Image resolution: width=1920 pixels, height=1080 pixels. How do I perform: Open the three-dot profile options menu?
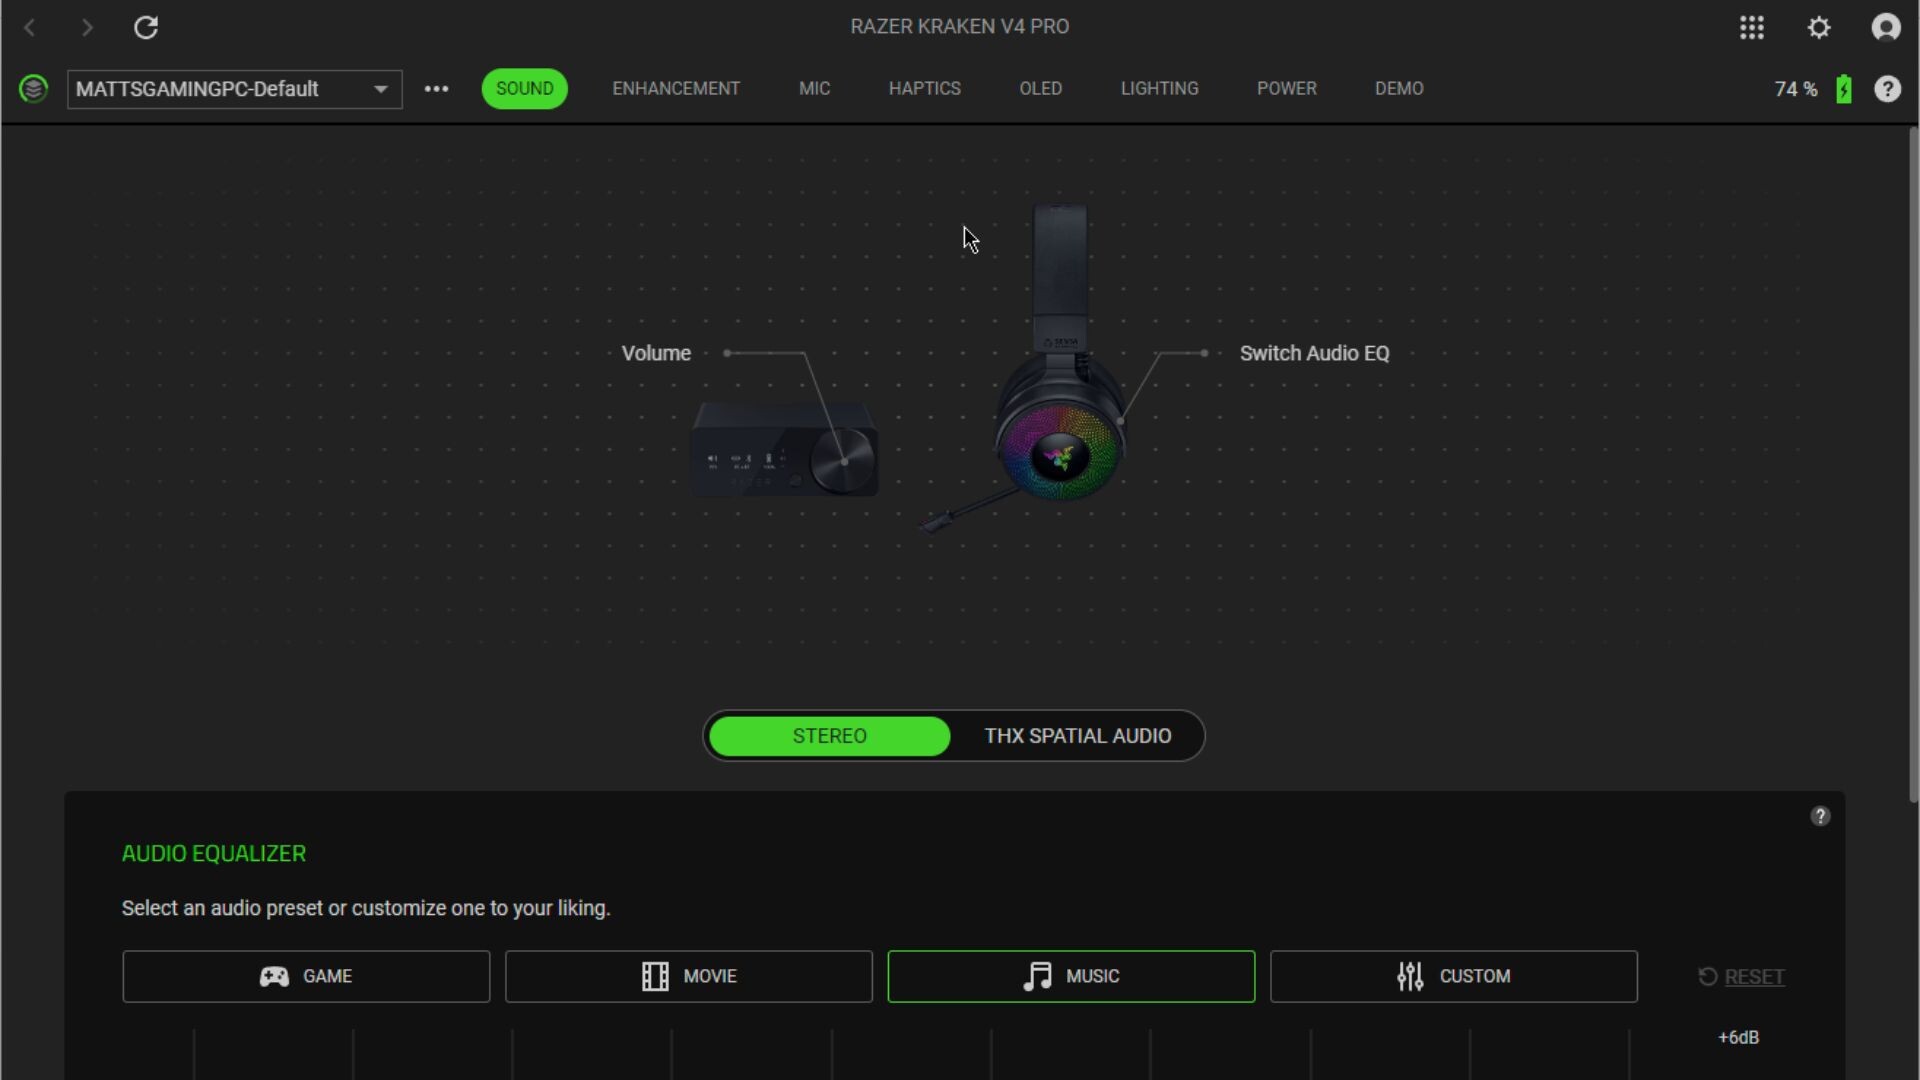436,89
